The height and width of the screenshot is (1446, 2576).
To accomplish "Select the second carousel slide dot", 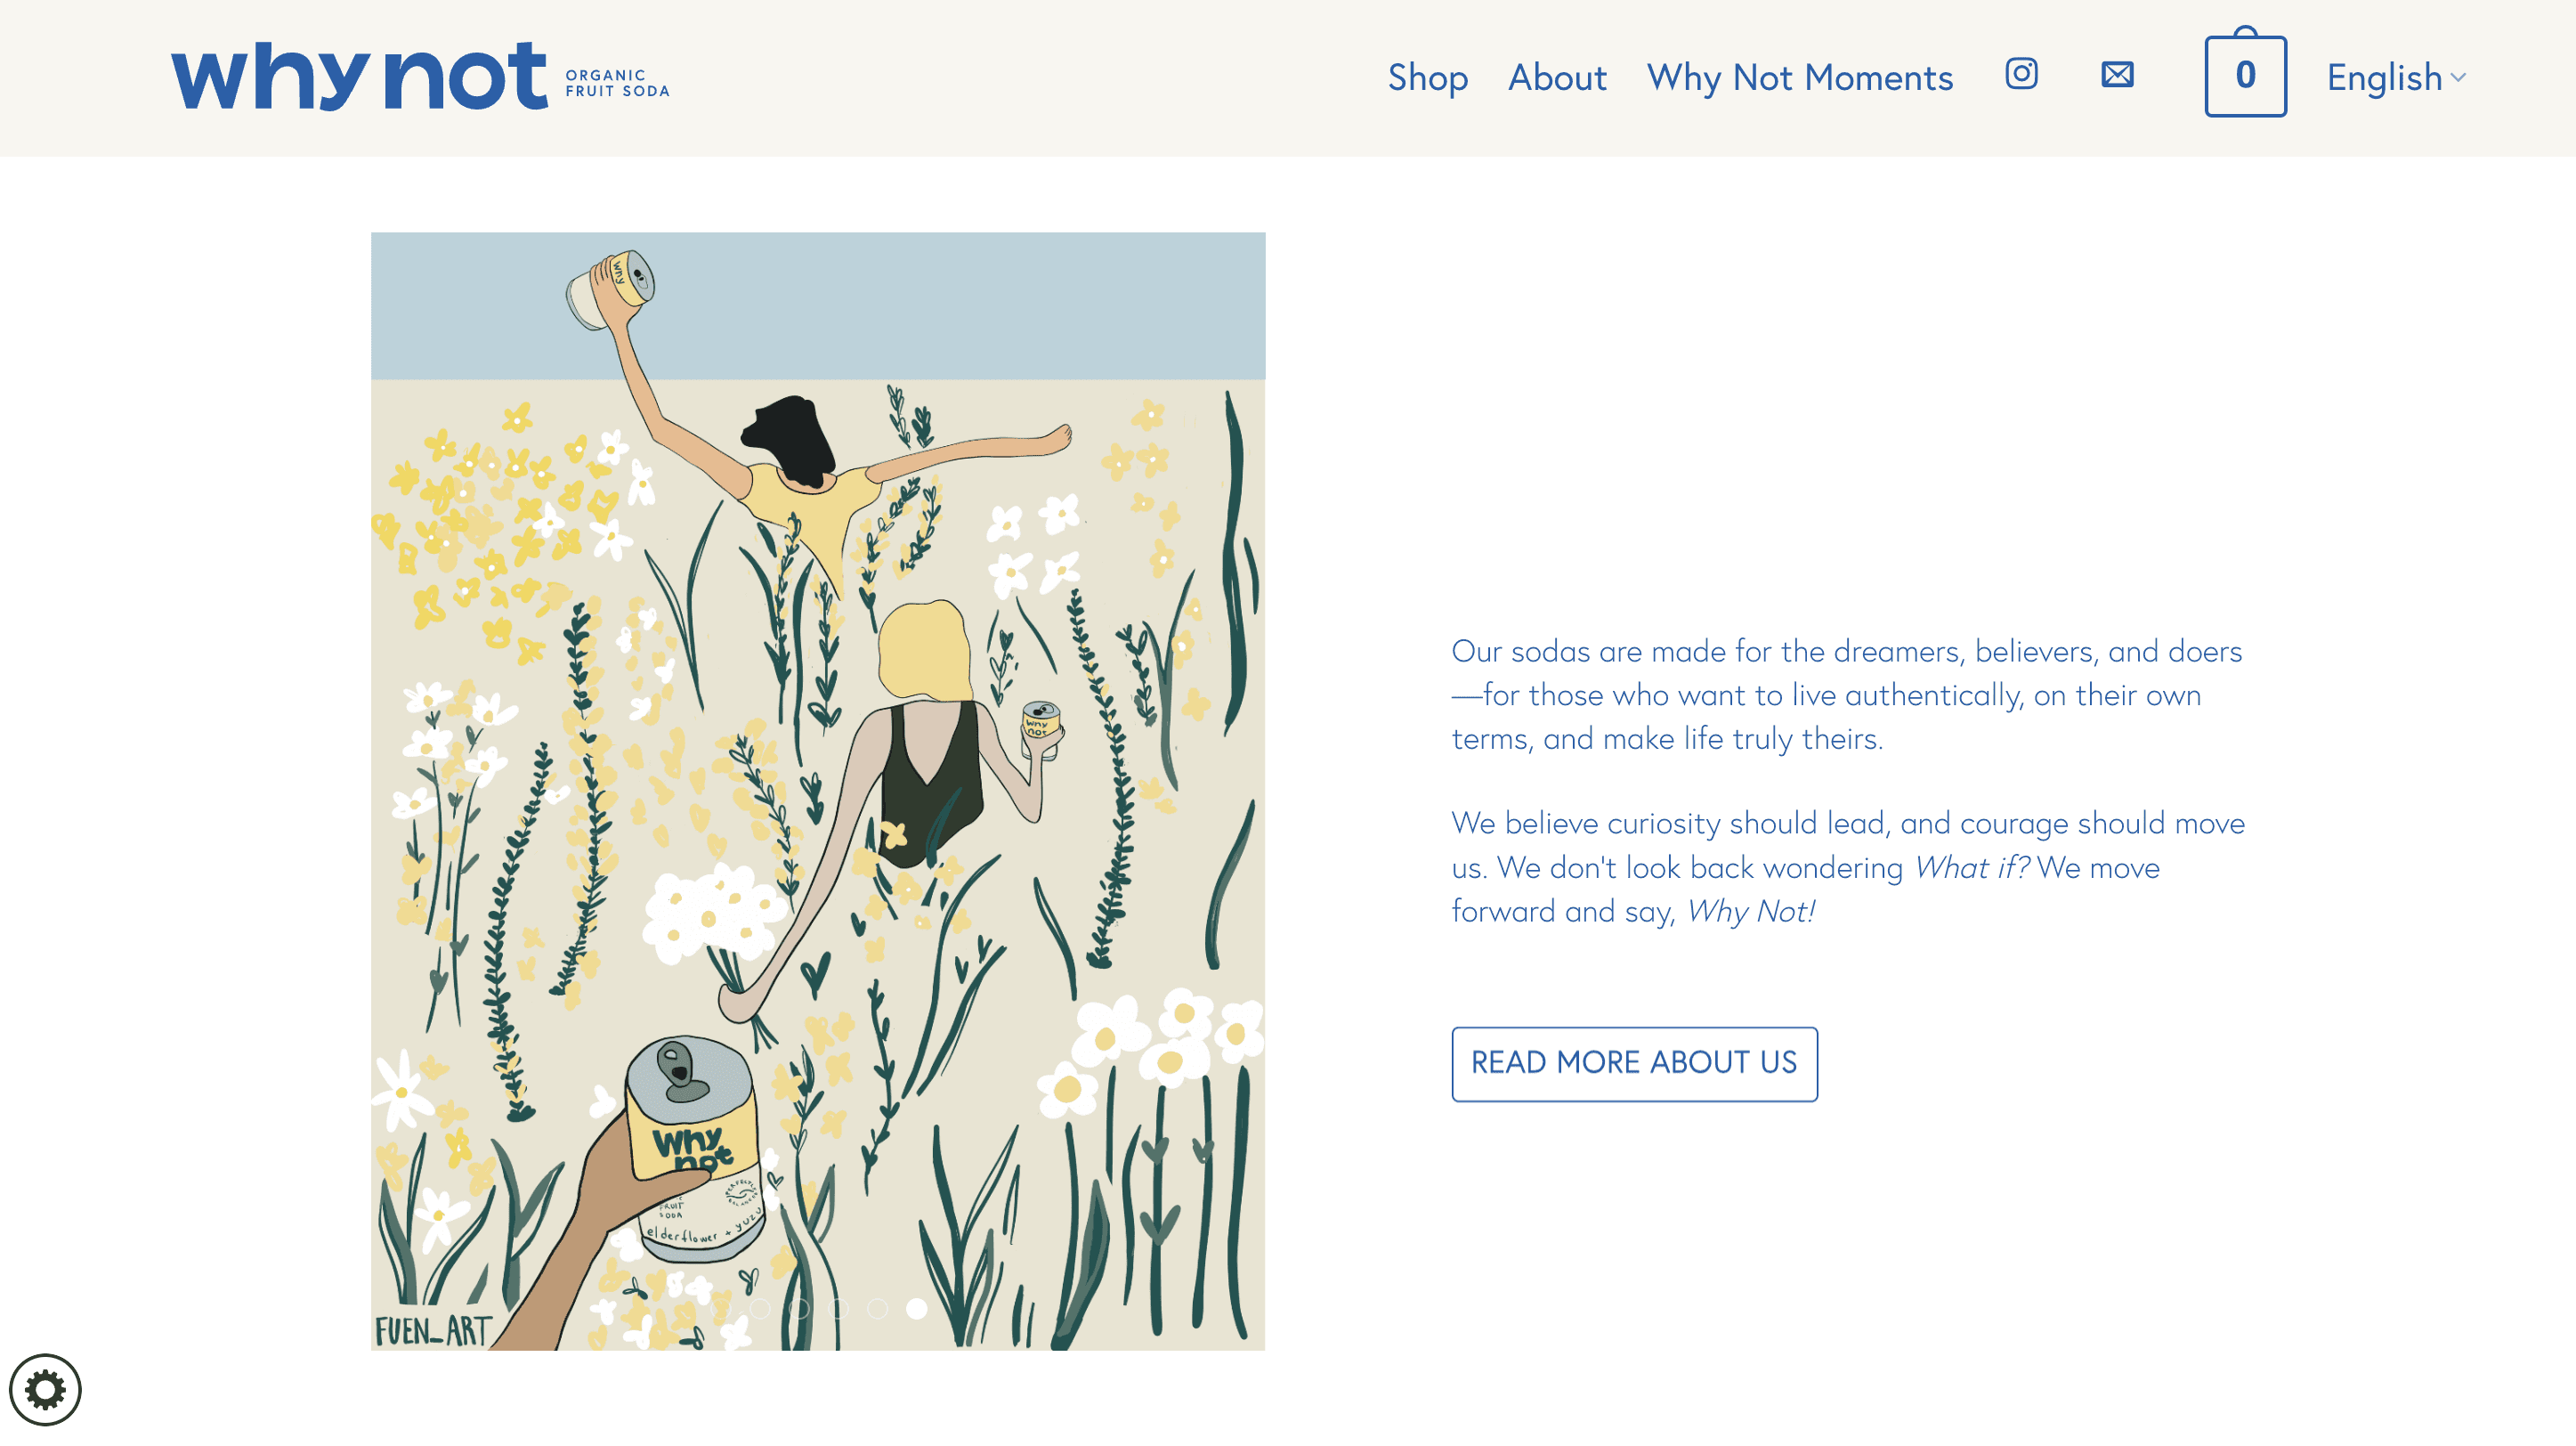I will (760, 1309).
